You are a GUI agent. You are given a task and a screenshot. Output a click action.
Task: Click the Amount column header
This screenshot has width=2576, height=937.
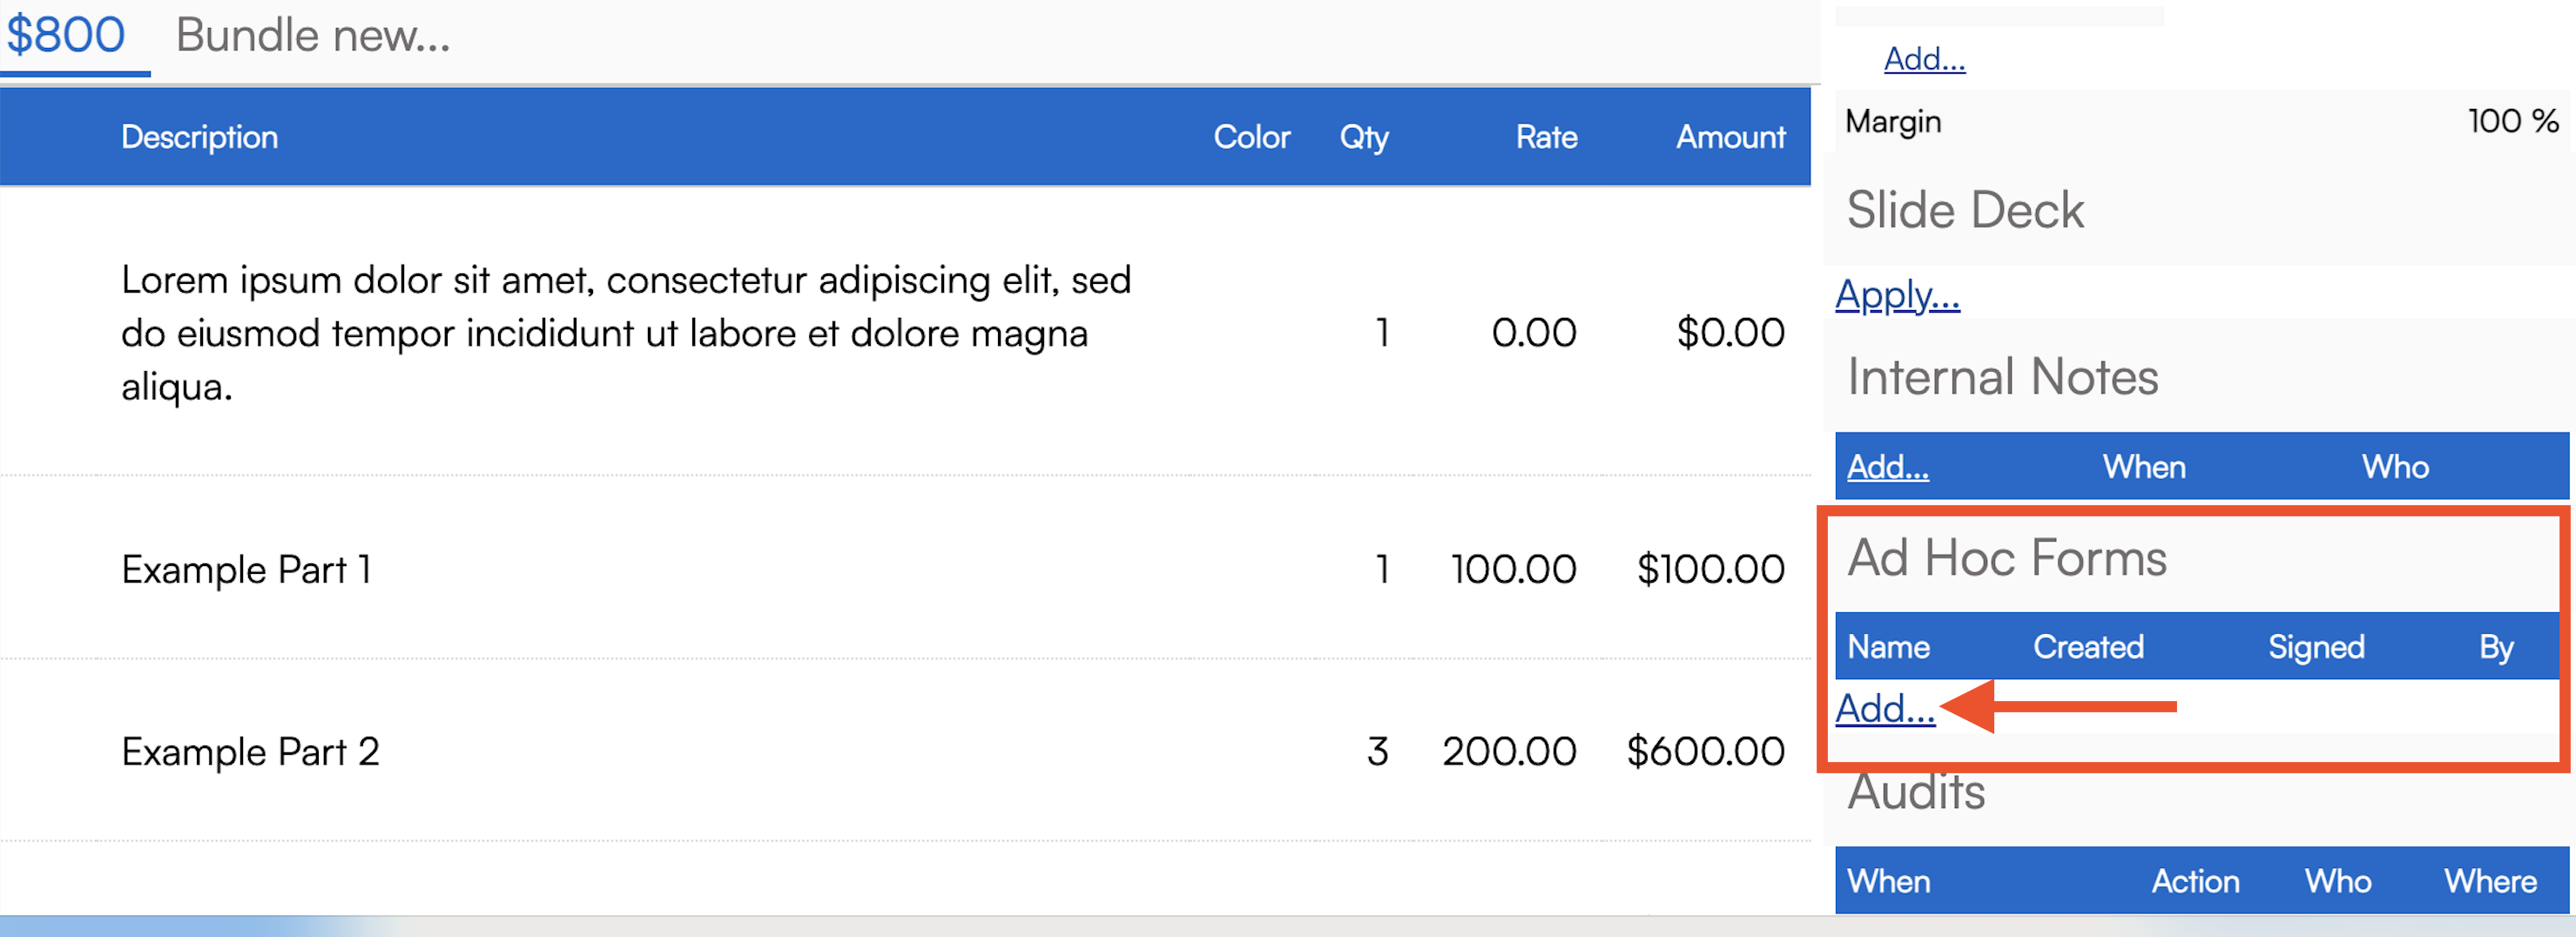pos(1730,137)
